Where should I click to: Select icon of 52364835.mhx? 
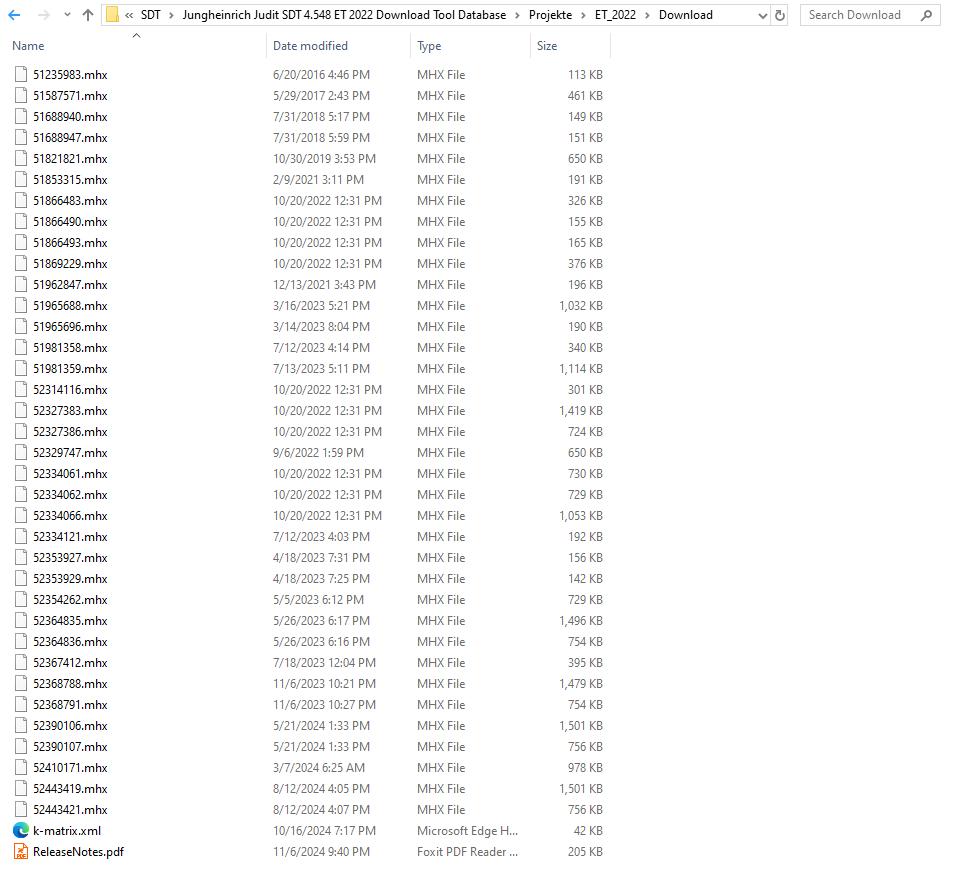pyautogui.click(x=21, y=621)
